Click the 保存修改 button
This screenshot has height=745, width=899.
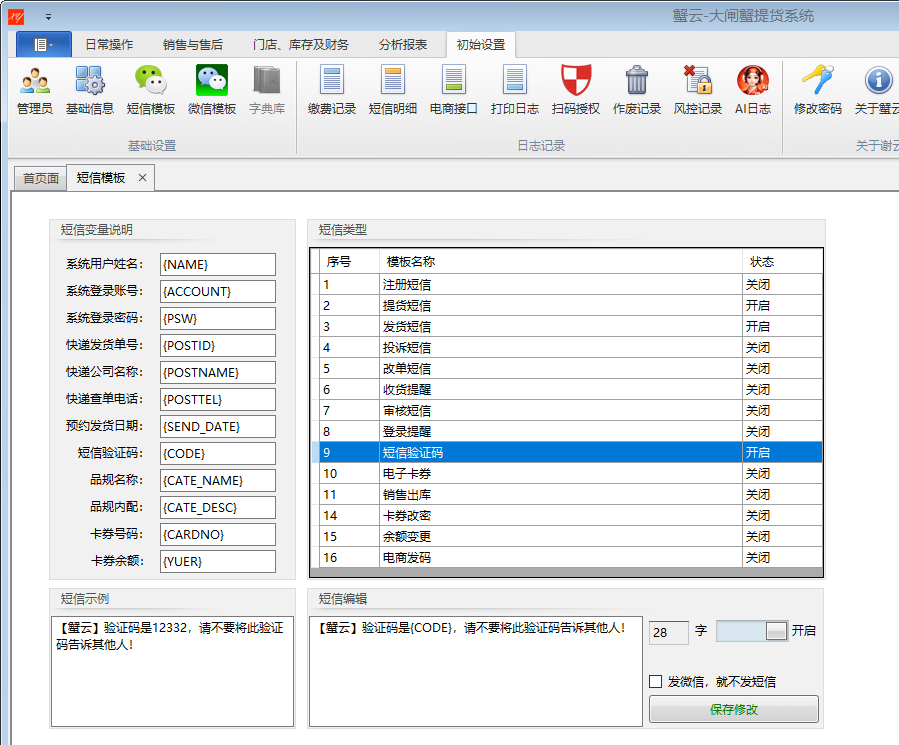[734, 709]
